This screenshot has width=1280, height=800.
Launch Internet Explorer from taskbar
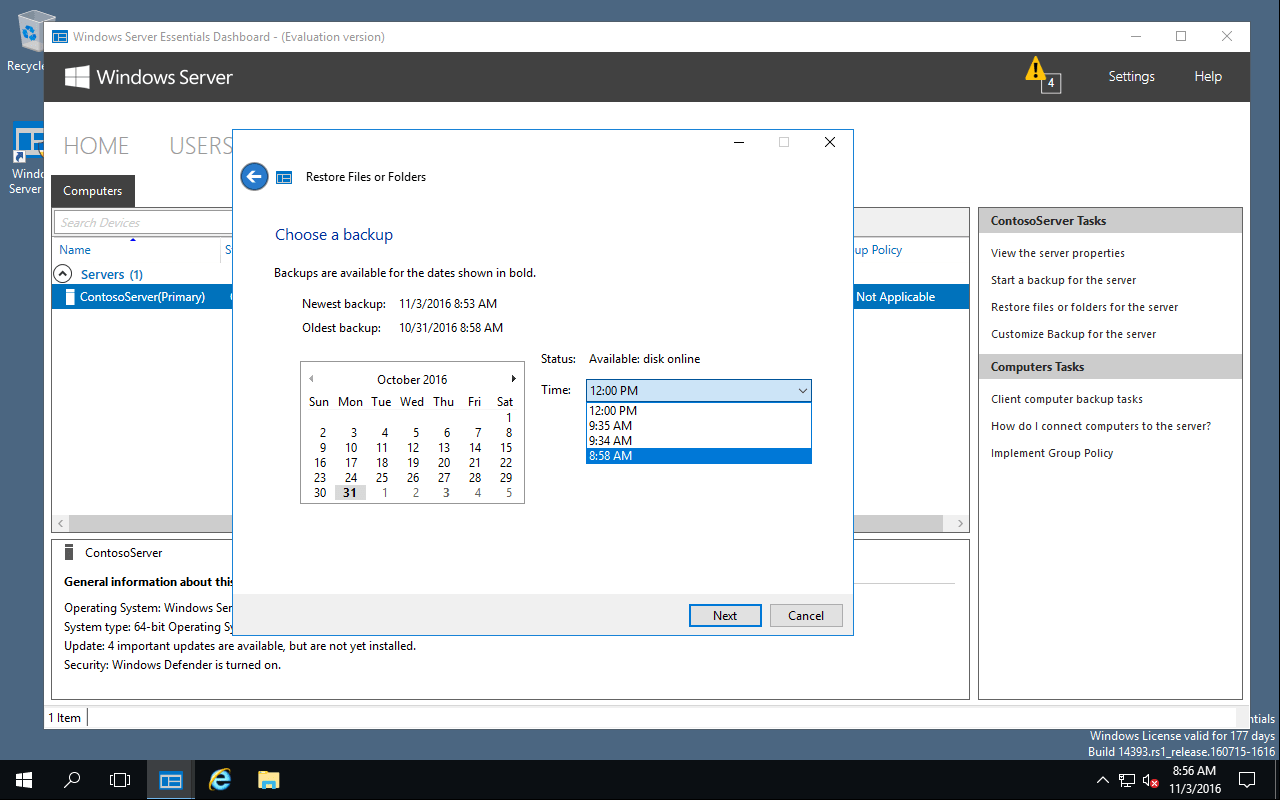tap(220, 780)
